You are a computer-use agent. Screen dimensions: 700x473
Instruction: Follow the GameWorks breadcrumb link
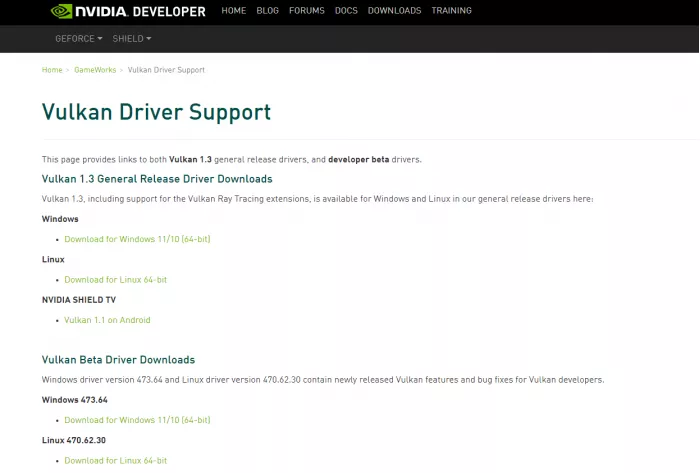[95, 70]
